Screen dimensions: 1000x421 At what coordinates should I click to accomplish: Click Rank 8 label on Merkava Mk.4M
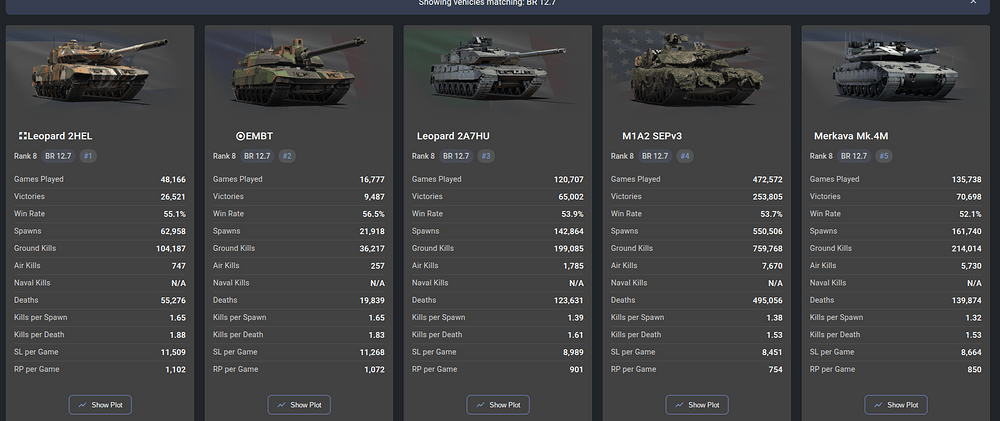(x=821, y=156)
